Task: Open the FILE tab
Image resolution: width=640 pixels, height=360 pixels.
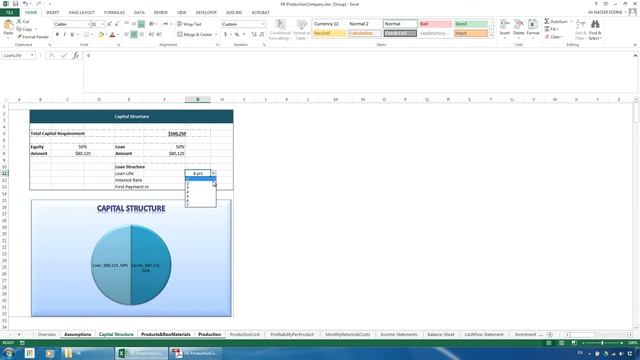Action: pos(9,12)
